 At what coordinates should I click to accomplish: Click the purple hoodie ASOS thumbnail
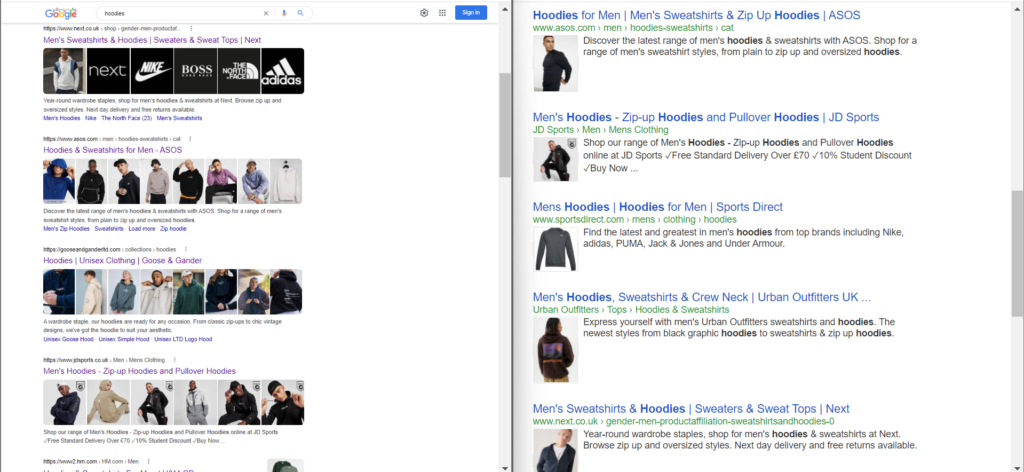point(221,181)
